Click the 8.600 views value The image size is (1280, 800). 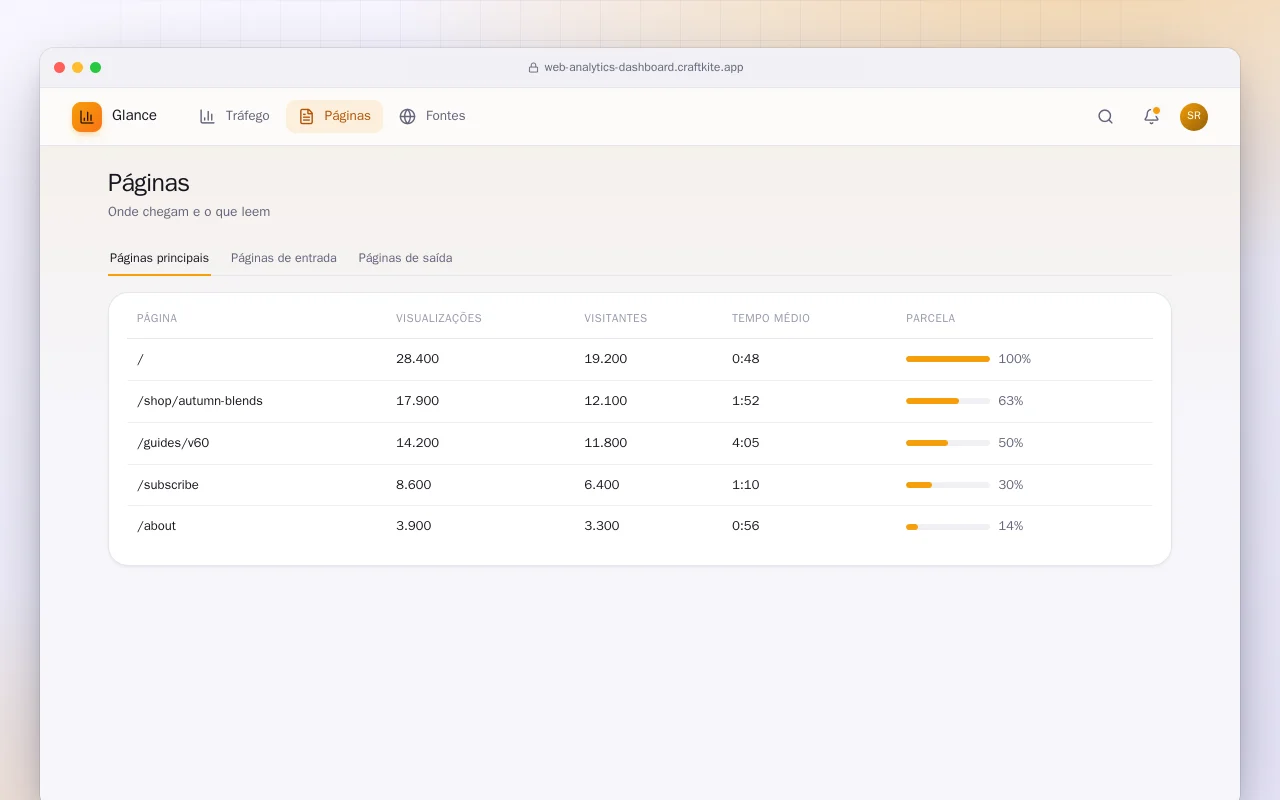point(414,485)
